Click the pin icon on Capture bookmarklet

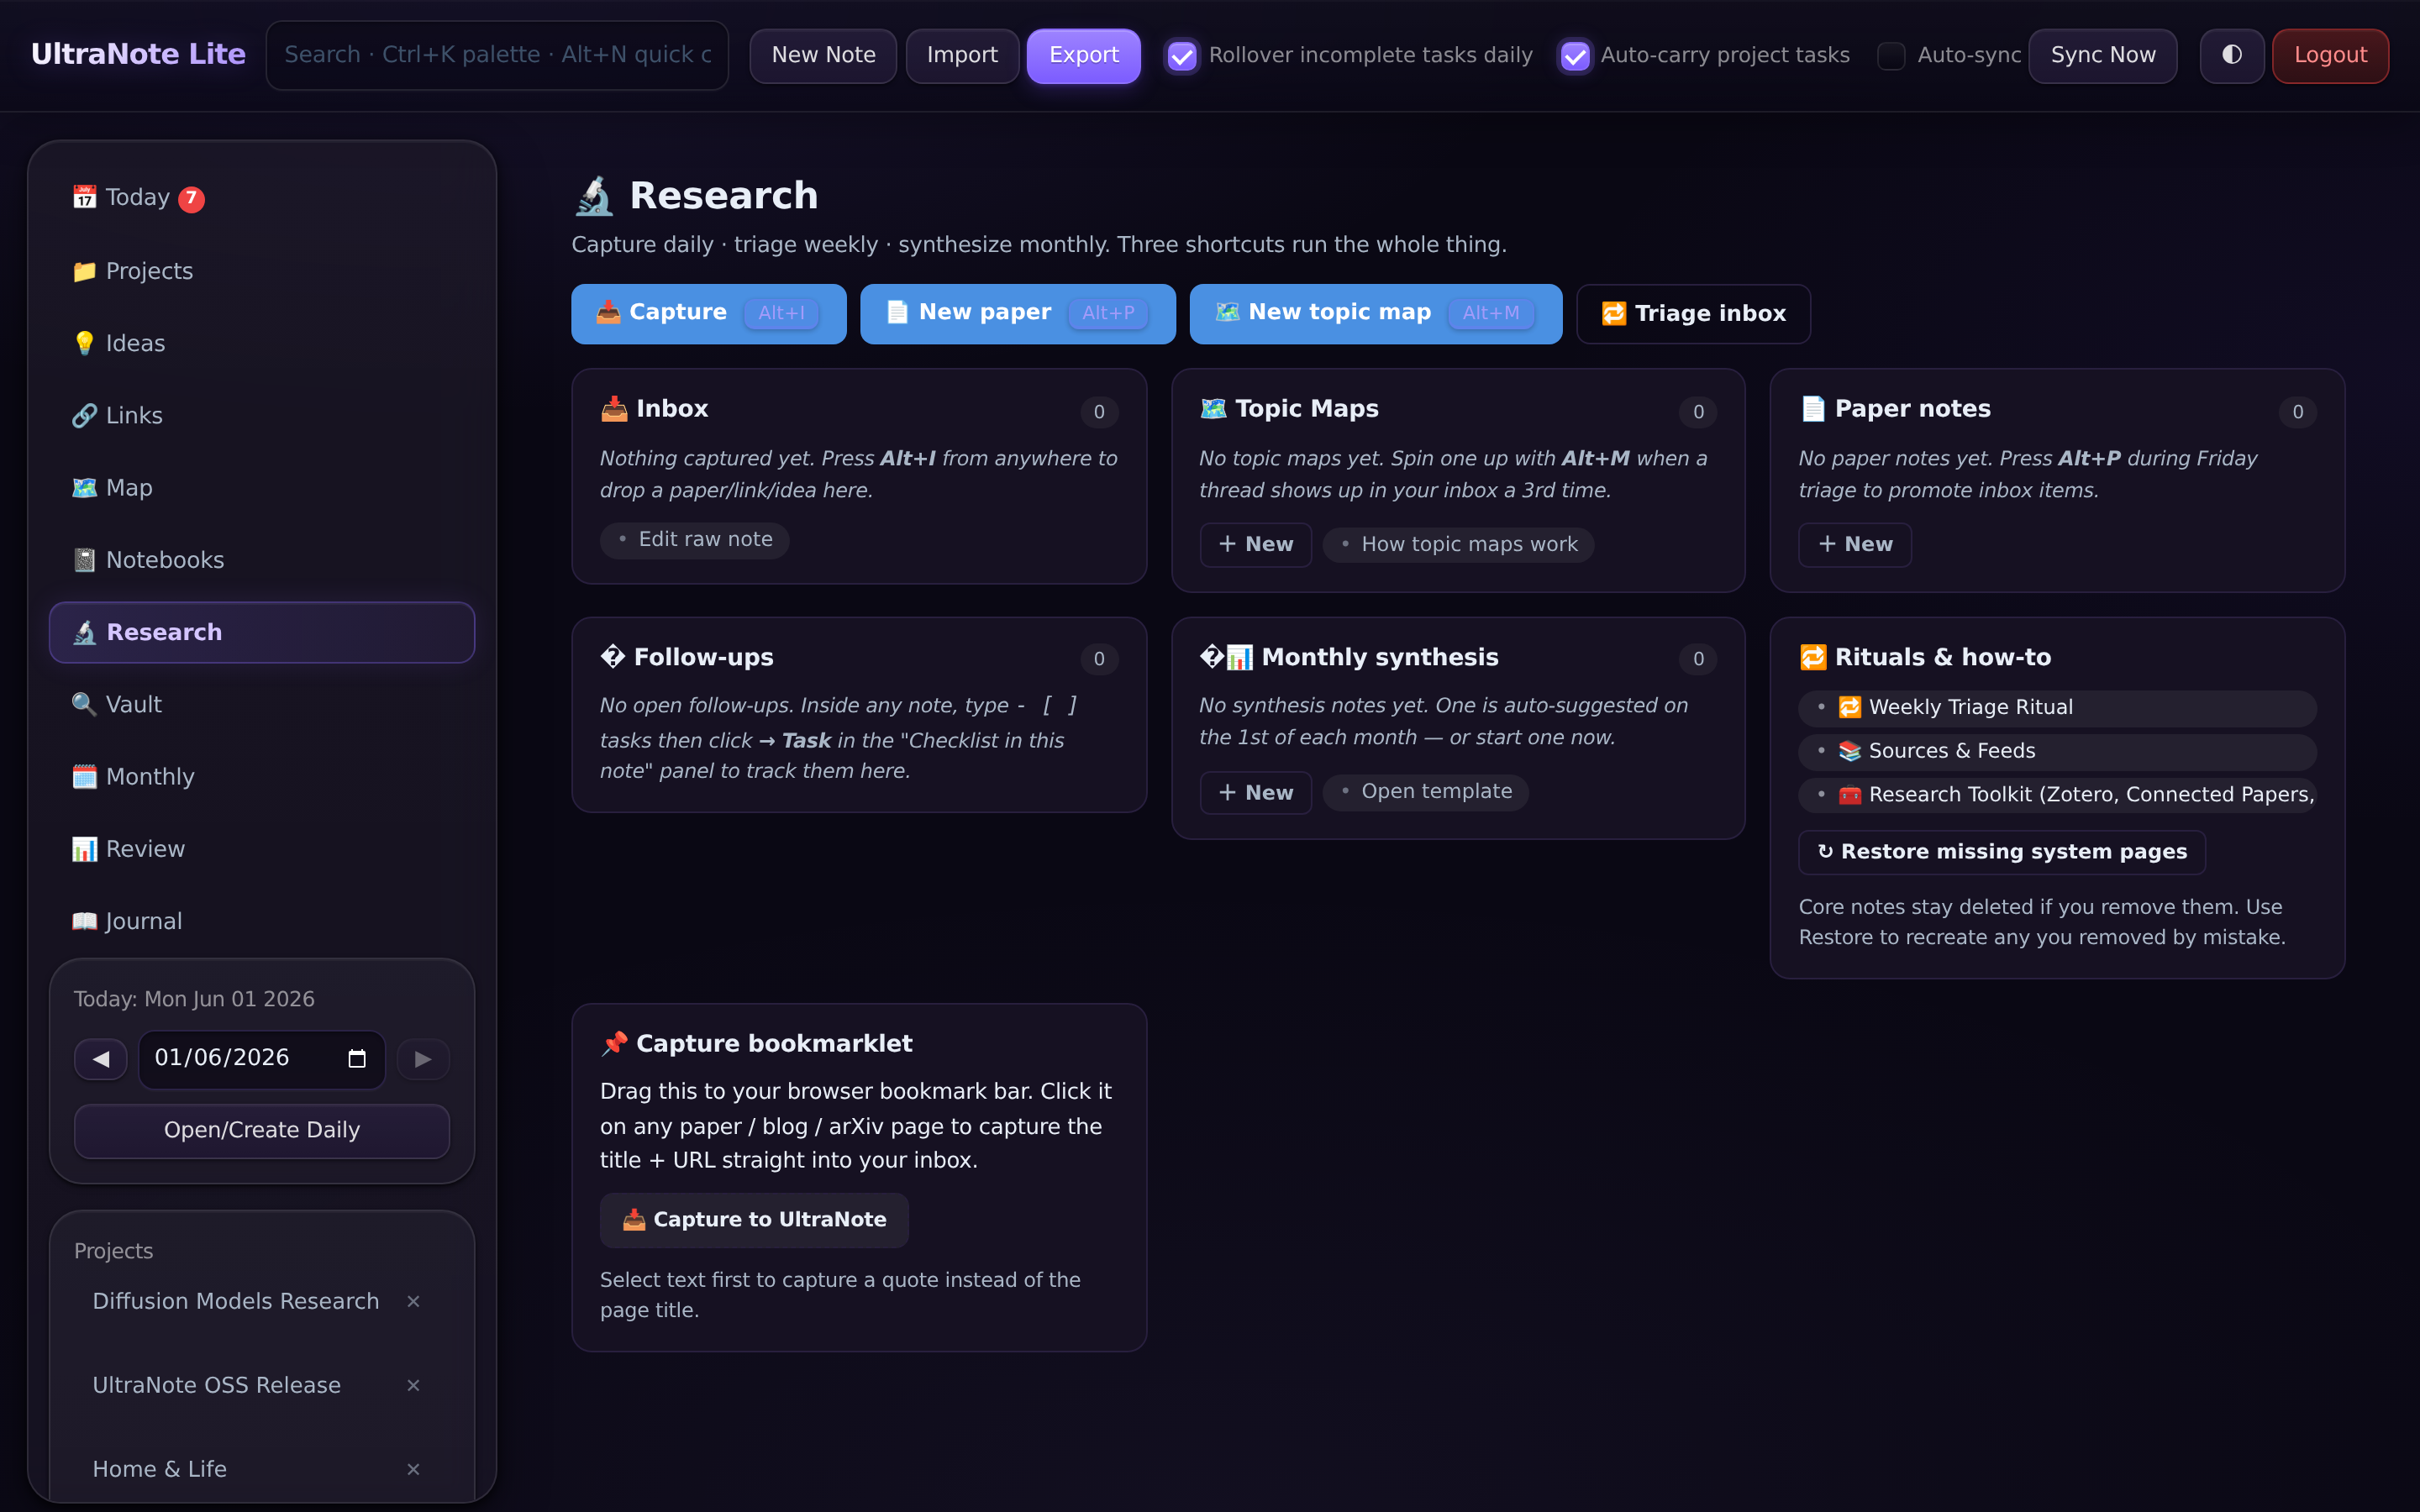point(614,1043)
